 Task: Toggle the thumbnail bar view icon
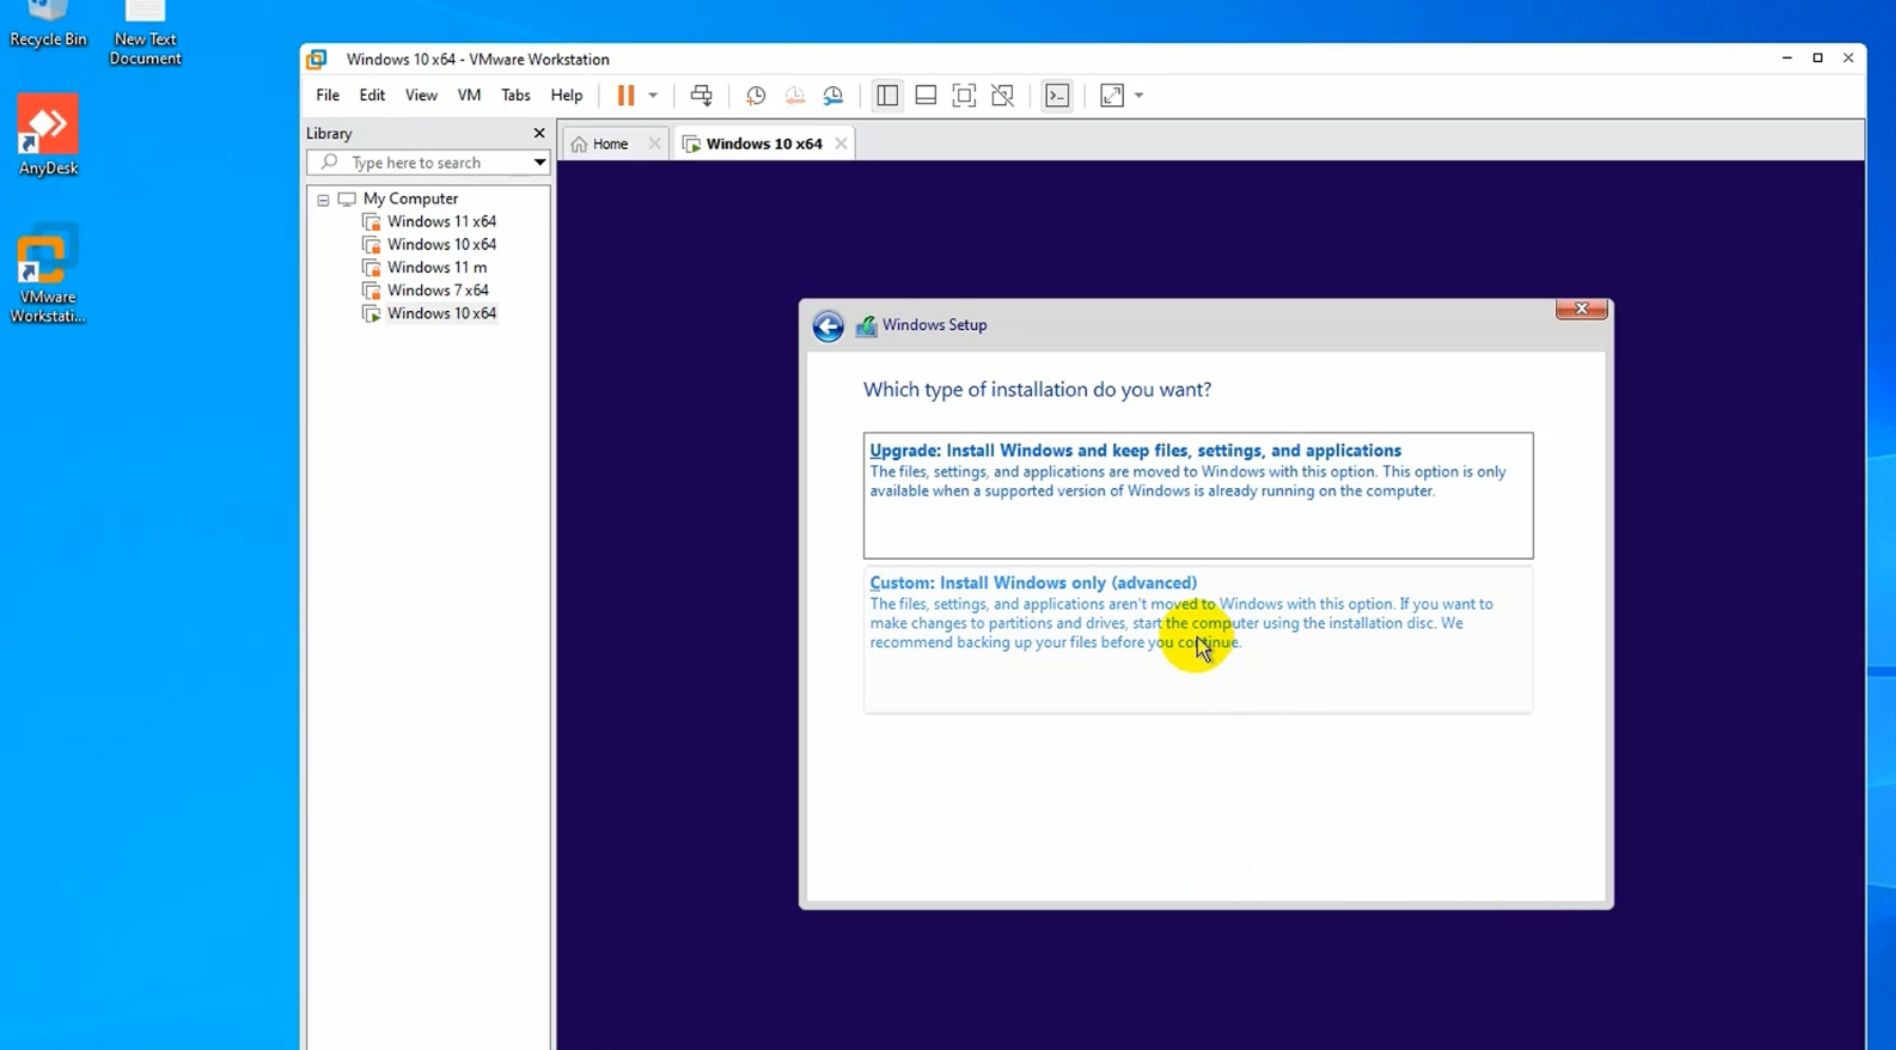click(926, 95)
